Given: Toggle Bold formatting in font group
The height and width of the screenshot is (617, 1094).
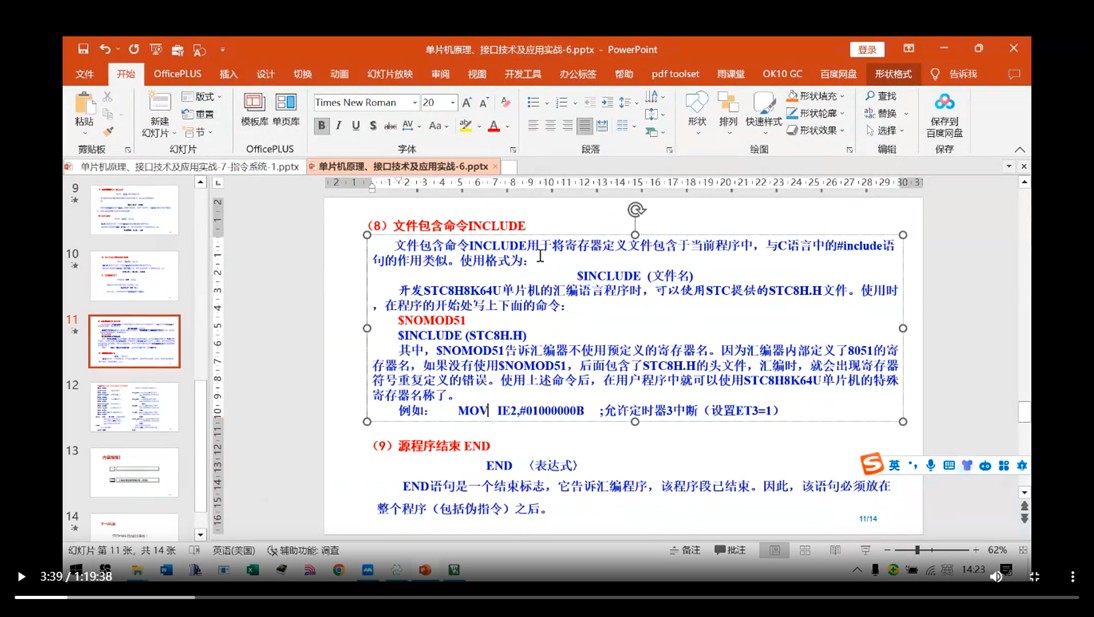Looking at the screenshot, I should (322, 126).
